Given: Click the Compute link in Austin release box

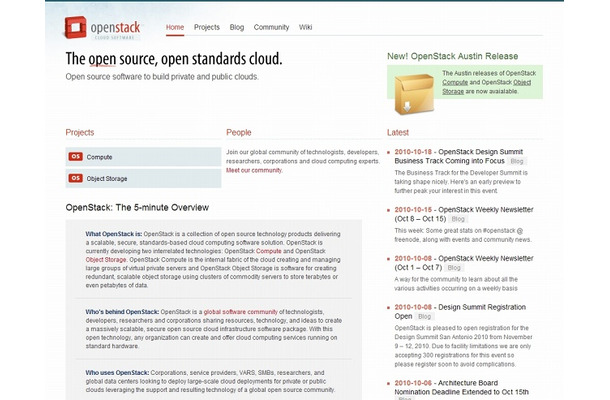Looking at the screenshot, I should (455, 82).
